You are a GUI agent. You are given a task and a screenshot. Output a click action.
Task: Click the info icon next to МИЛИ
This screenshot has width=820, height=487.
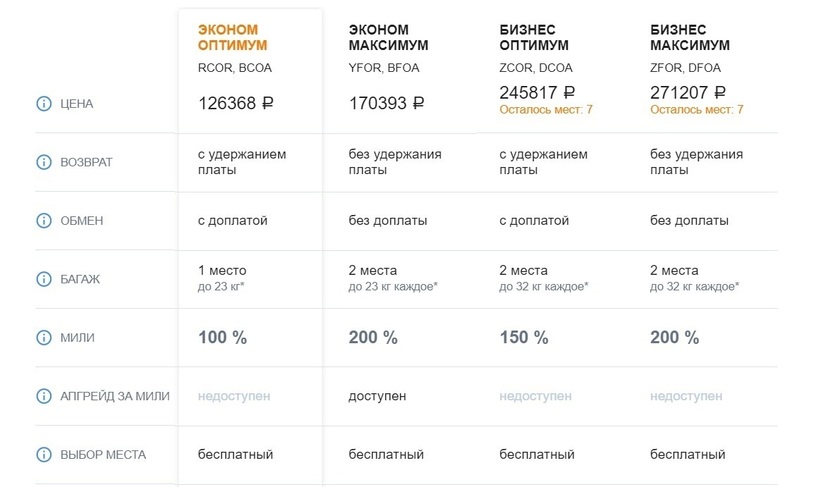click(43, 338)
